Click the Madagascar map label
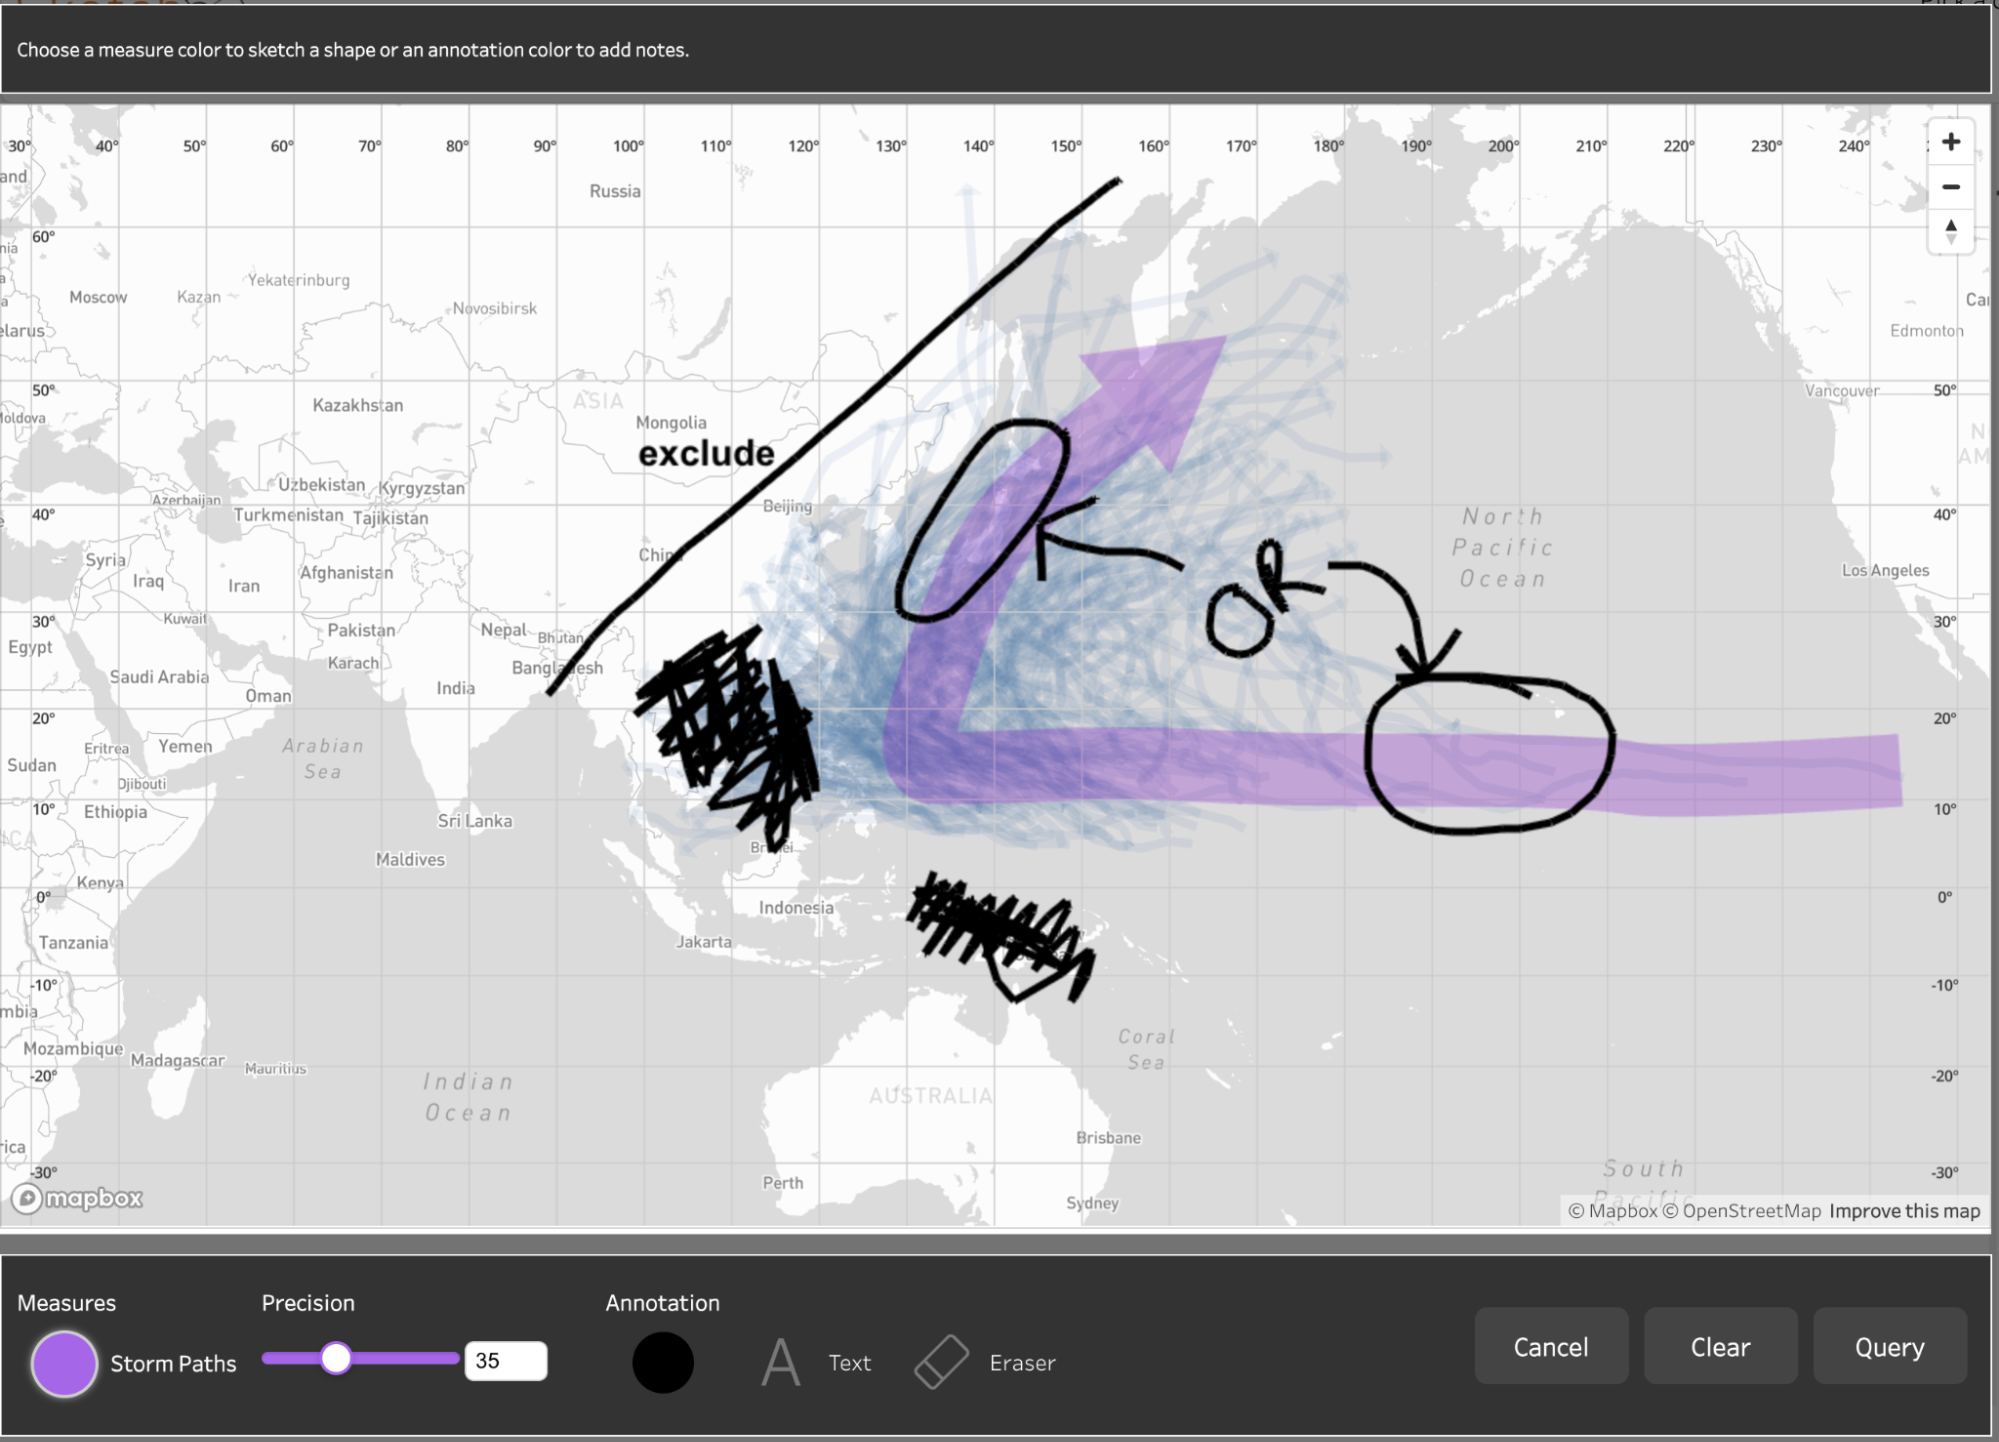The image size is (1999, 1442). point(177,1060)
